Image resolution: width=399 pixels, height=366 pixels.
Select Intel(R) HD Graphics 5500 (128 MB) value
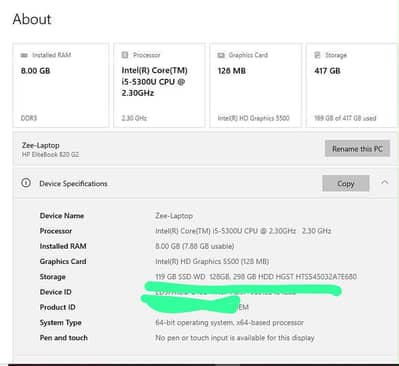(x=212, y=261)
